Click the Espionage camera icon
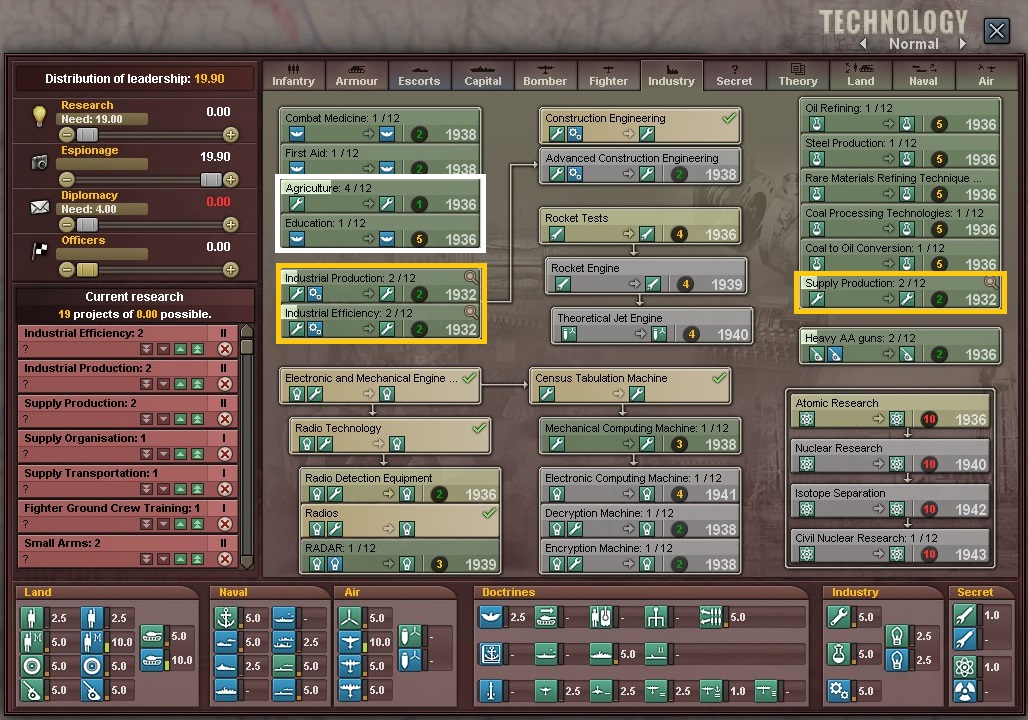This screenshot has height=720, width=1028. [39, 162]
